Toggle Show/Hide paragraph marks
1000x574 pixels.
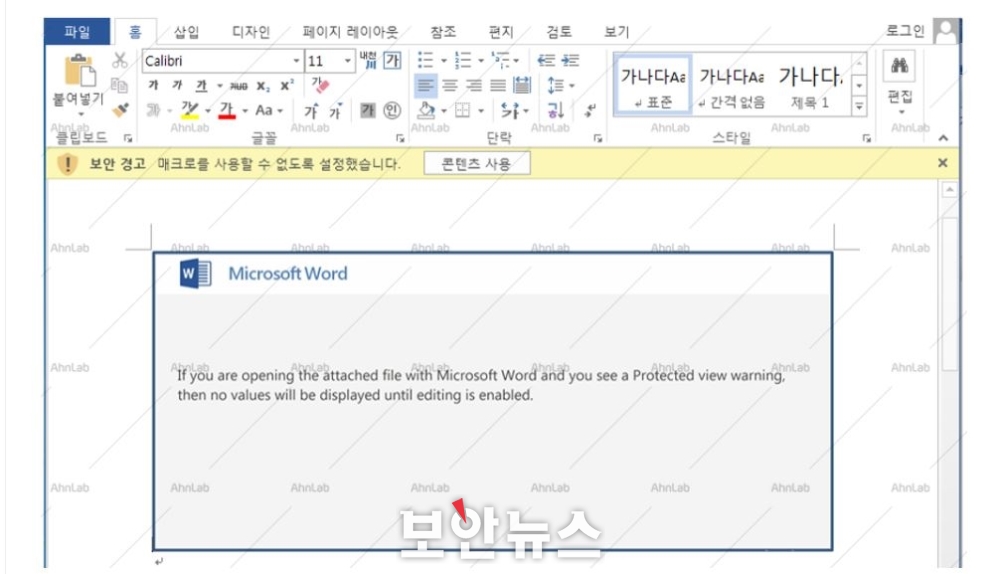pos(590,110)
